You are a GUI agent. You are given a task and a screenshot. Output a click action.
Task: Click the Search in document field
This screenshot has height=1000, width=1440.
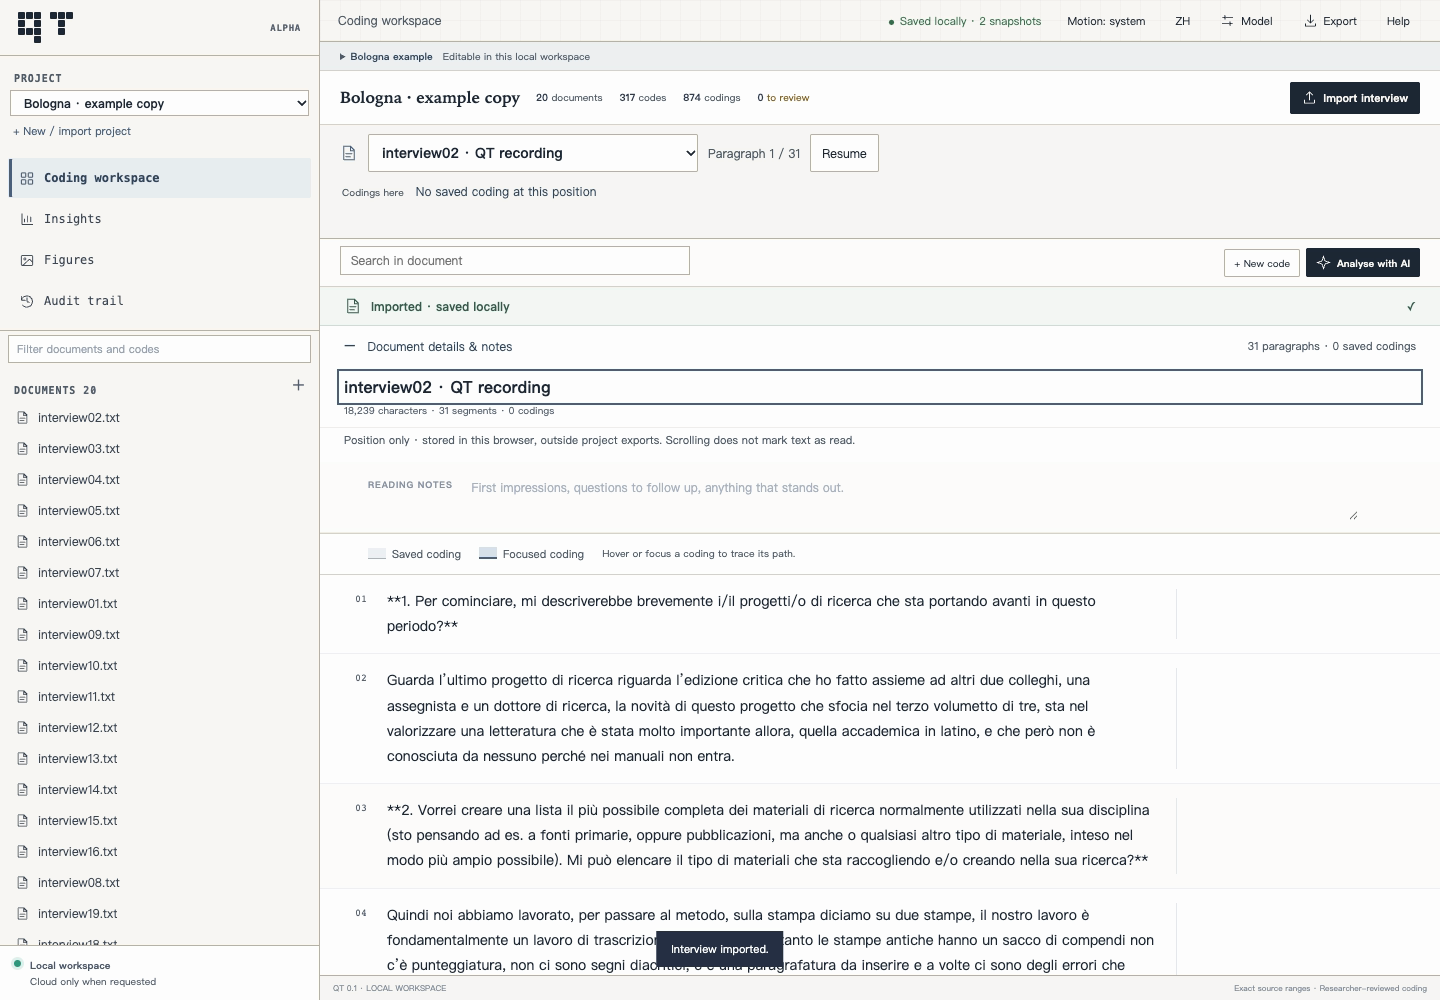(515, 261)
